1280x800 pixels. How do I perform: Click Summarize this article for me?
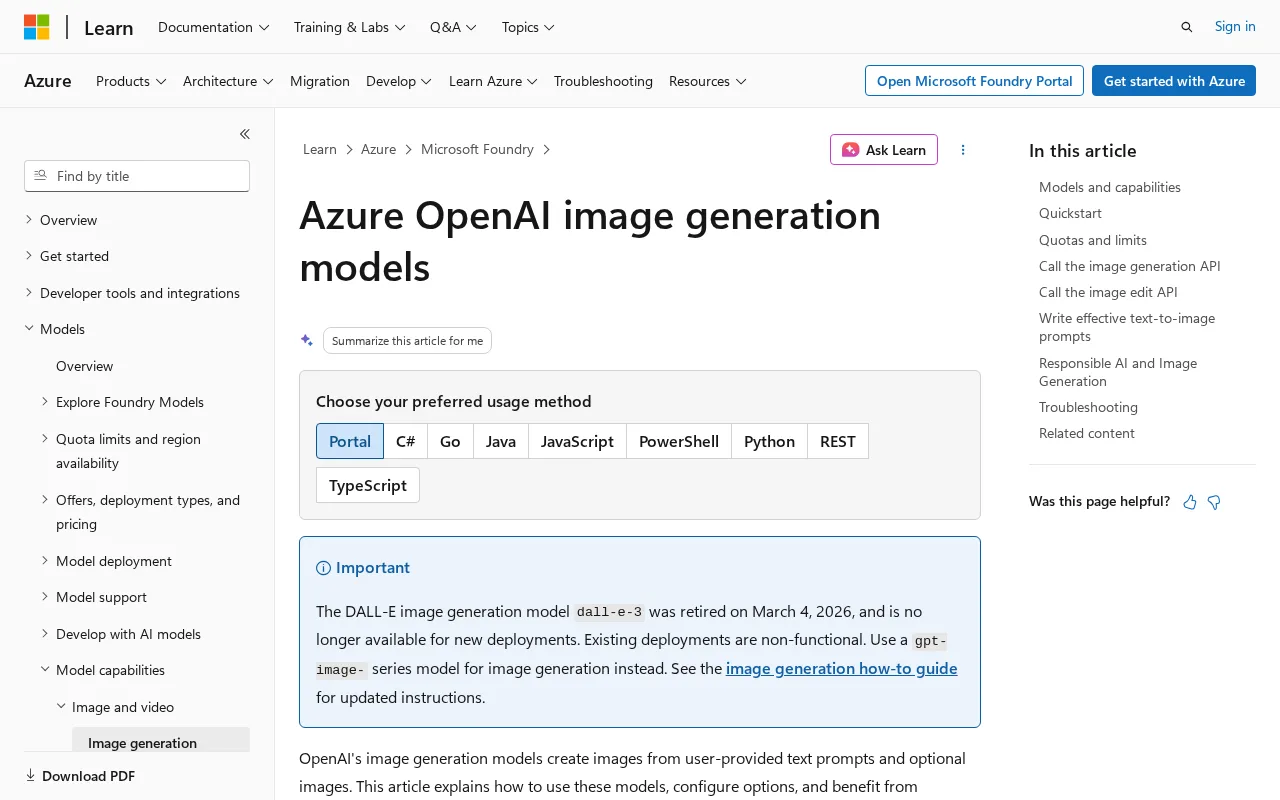coord(407,341)
